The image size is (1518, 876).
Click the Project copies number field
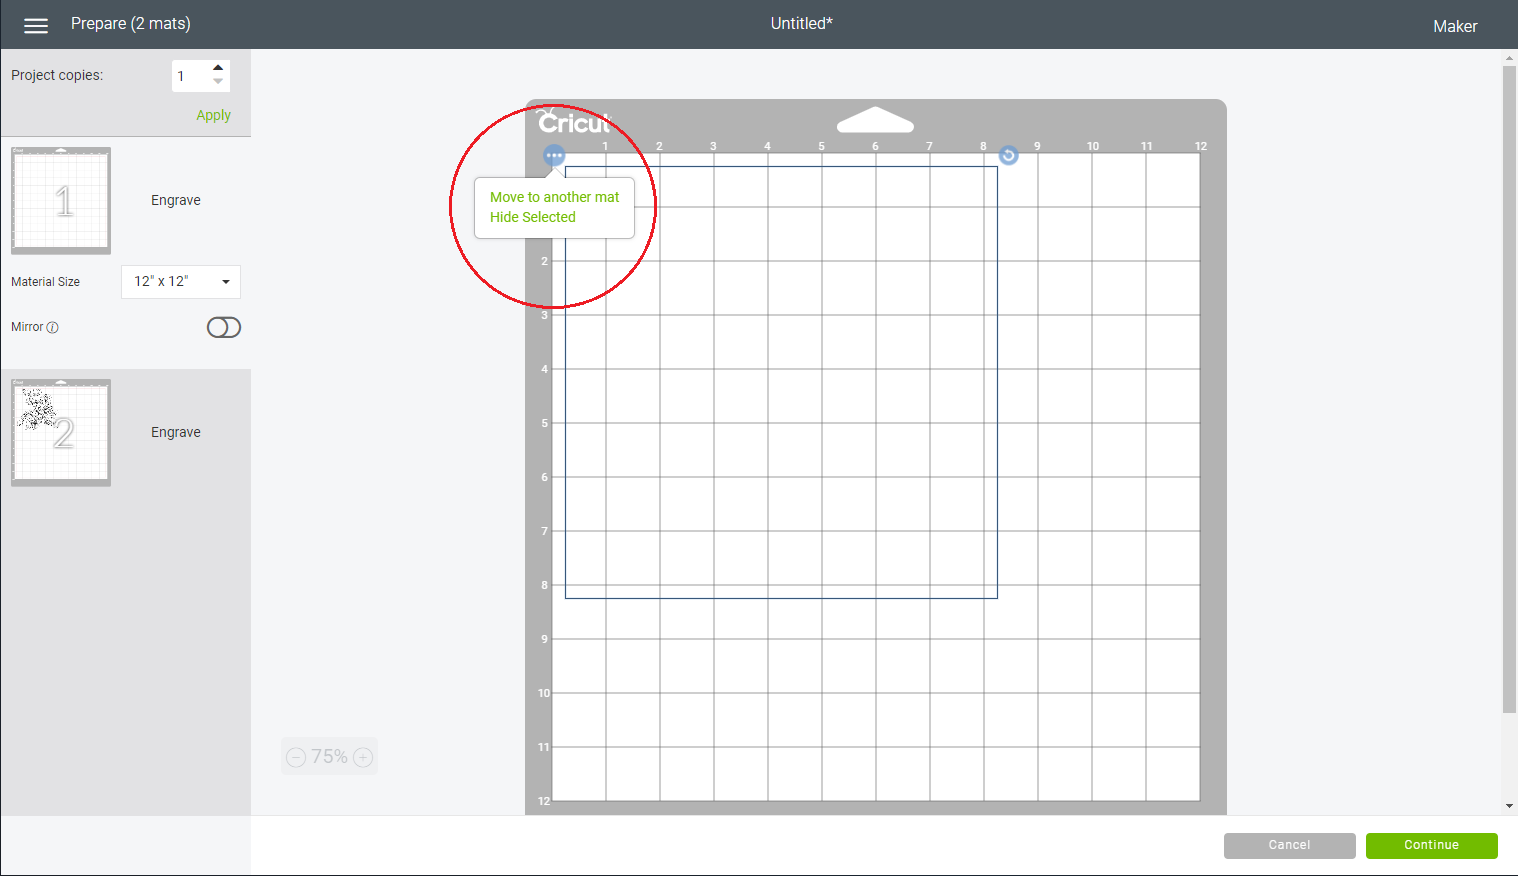pos(190,76)
